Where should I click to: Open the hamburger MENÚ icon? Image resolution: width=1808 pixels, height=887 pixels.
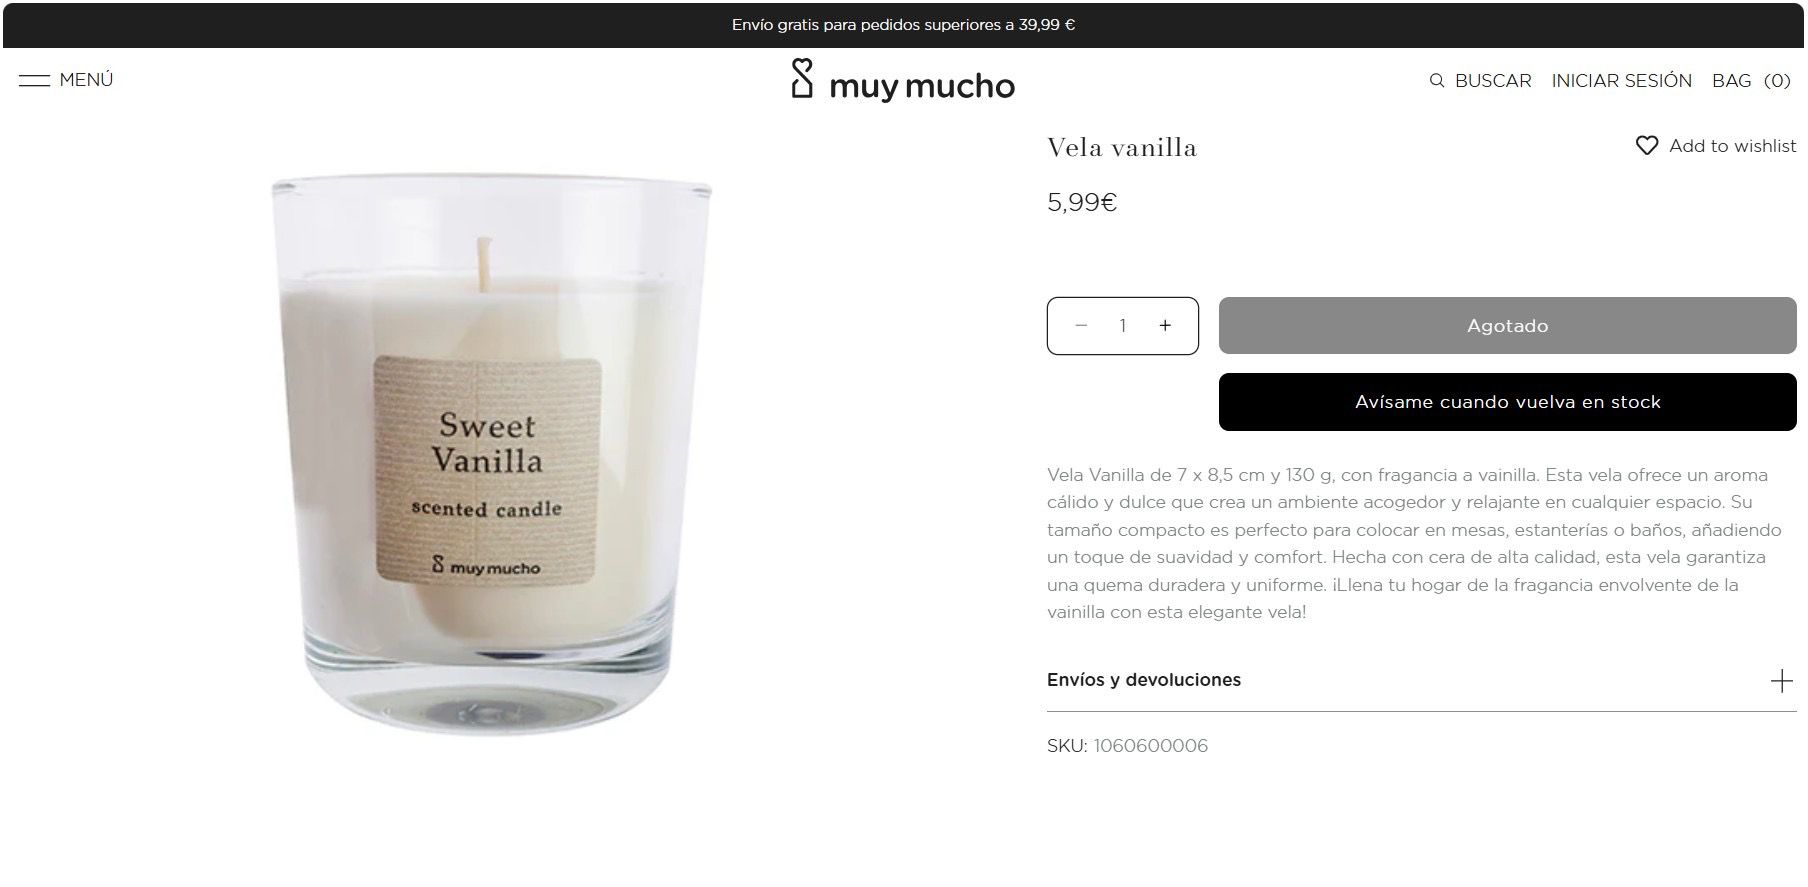point(34,80)
